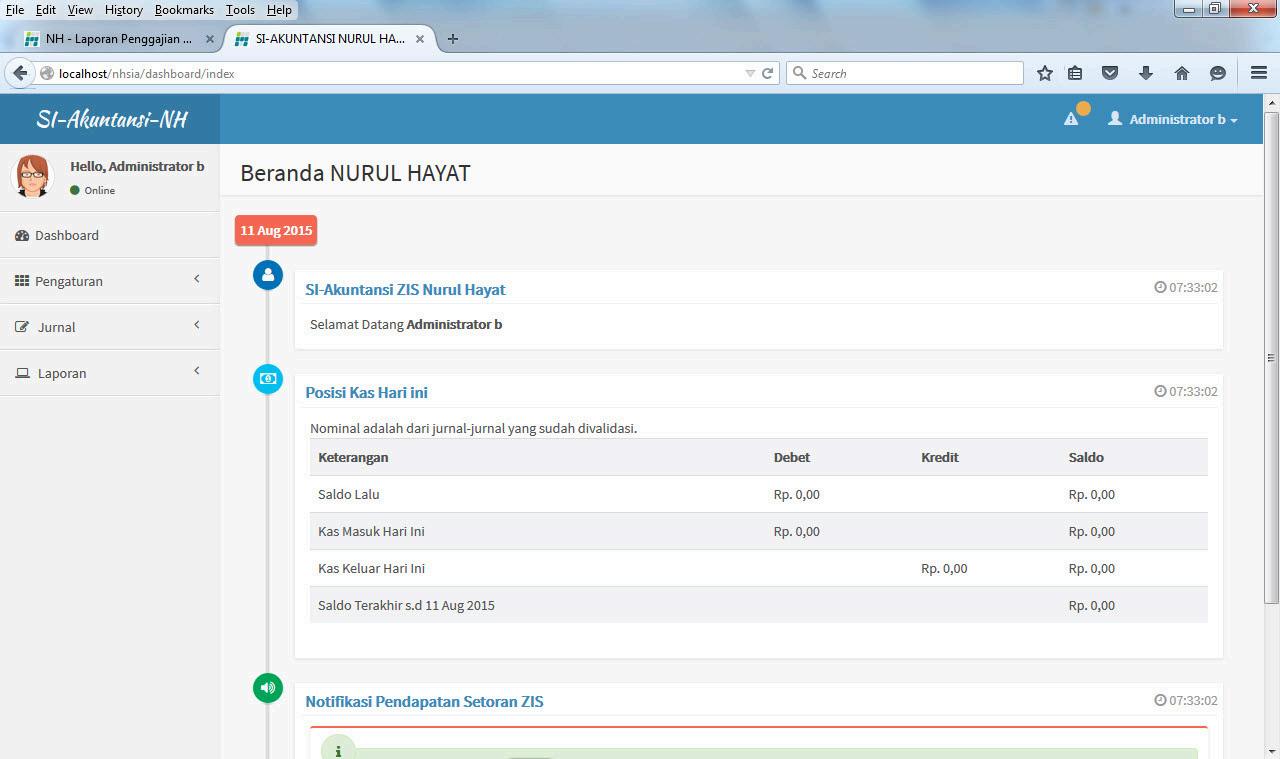1280x759 pixels.
Task: Open the URL history dropdown arrow
Action: coord(750,73)
